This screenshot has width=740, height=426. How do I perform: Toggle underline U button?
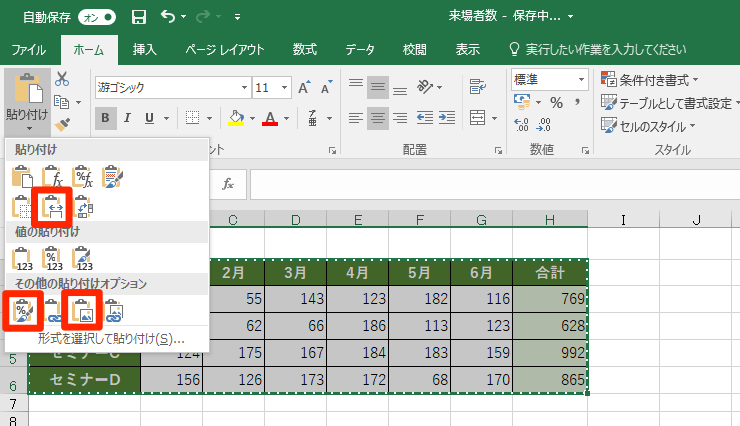tap(150, 118)
